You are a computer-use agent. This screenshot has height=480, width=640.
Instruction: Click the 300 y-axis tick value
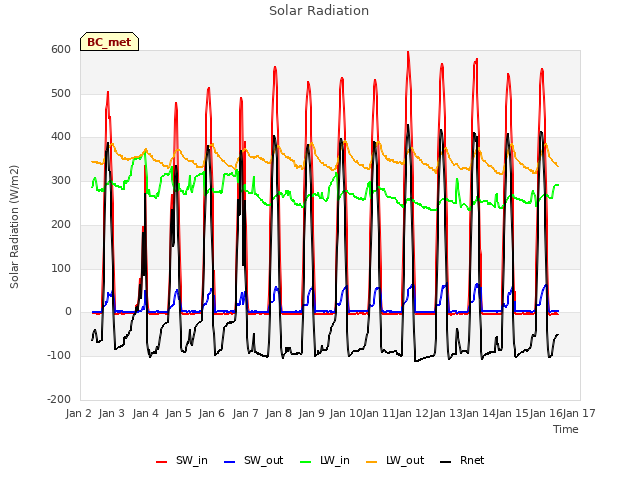(61, 180)
